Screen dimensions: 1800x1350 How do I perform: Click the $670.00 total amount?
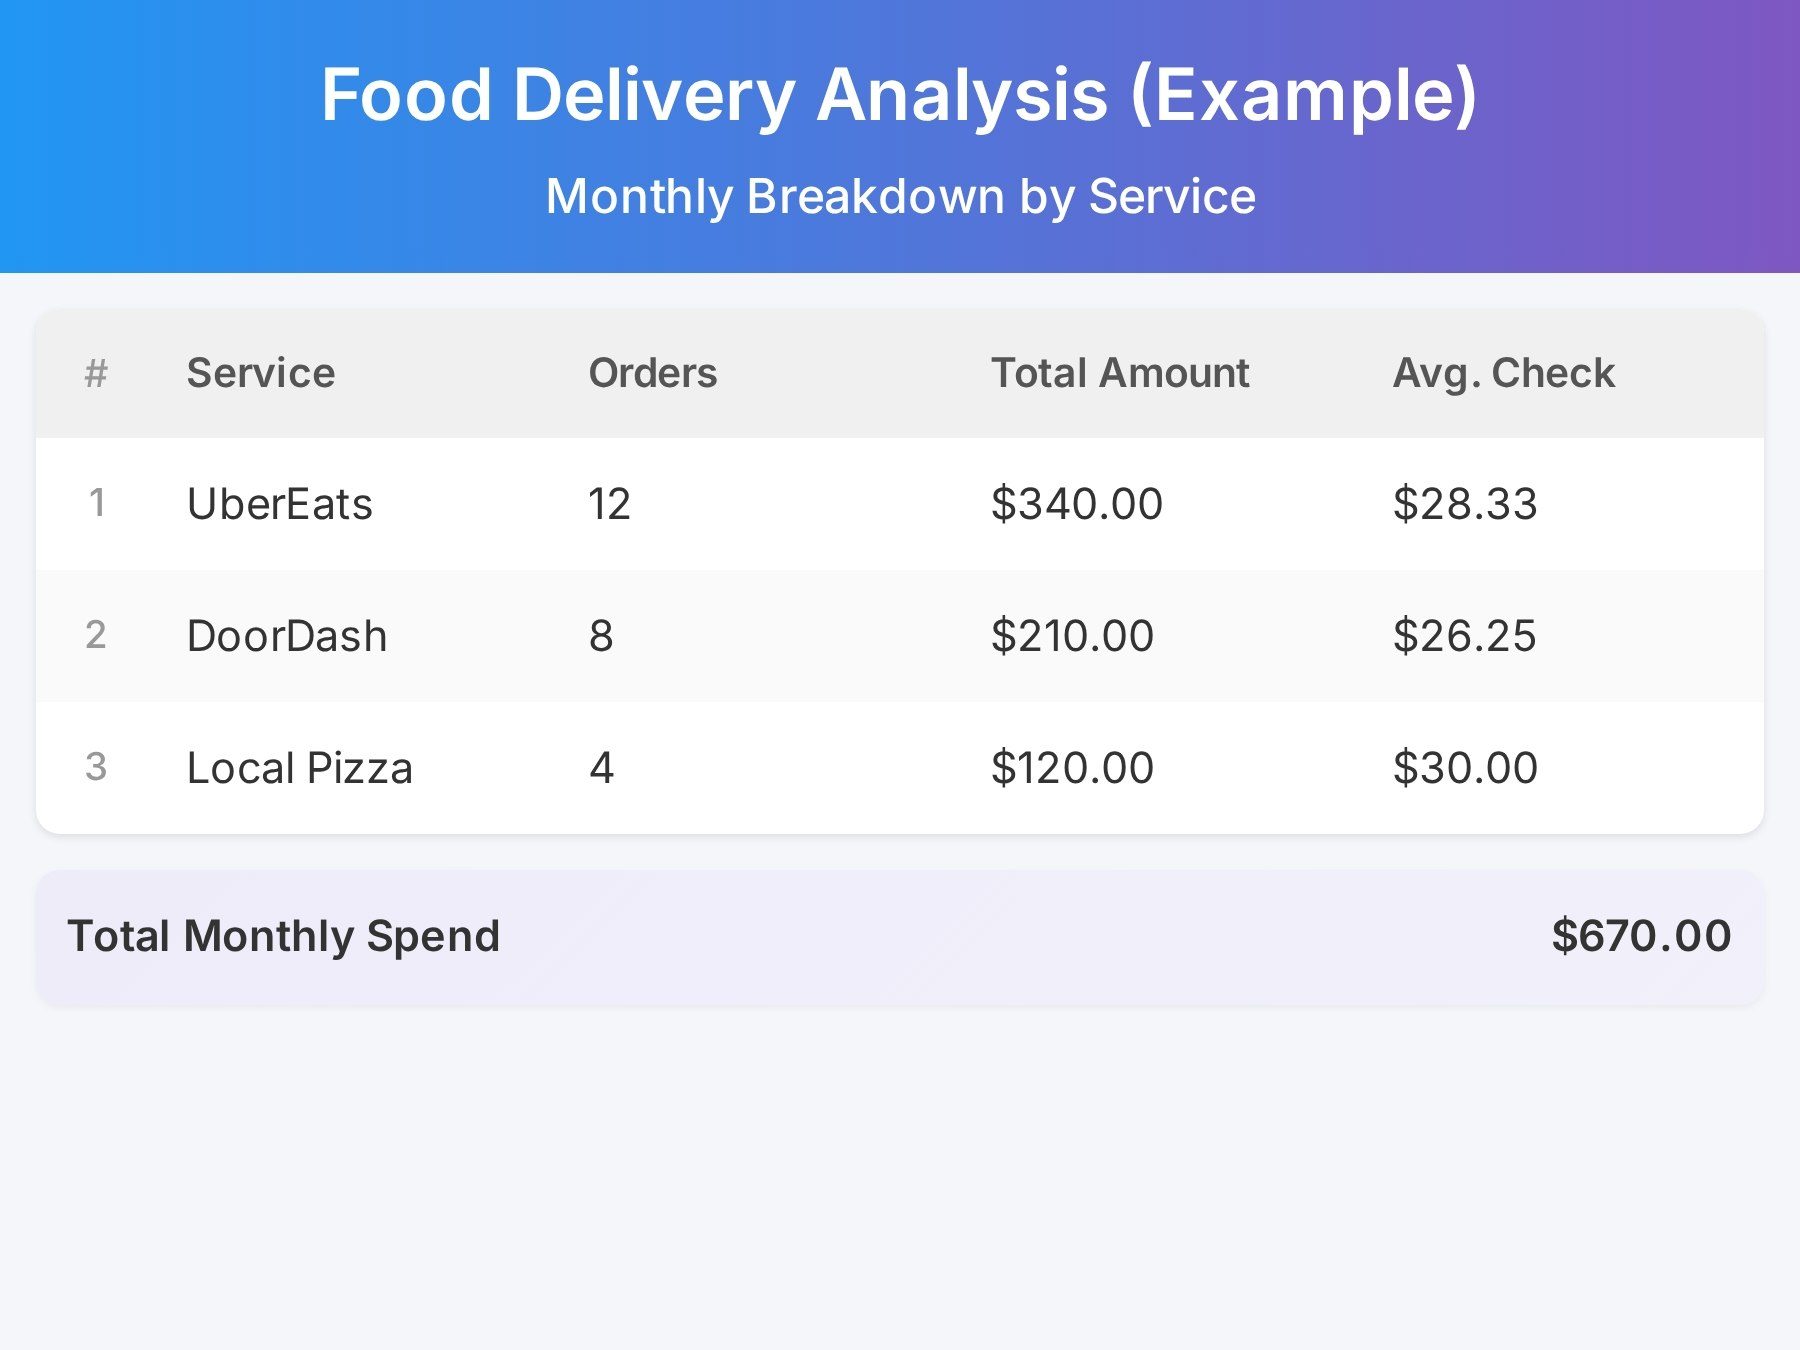click(1640, 935)
